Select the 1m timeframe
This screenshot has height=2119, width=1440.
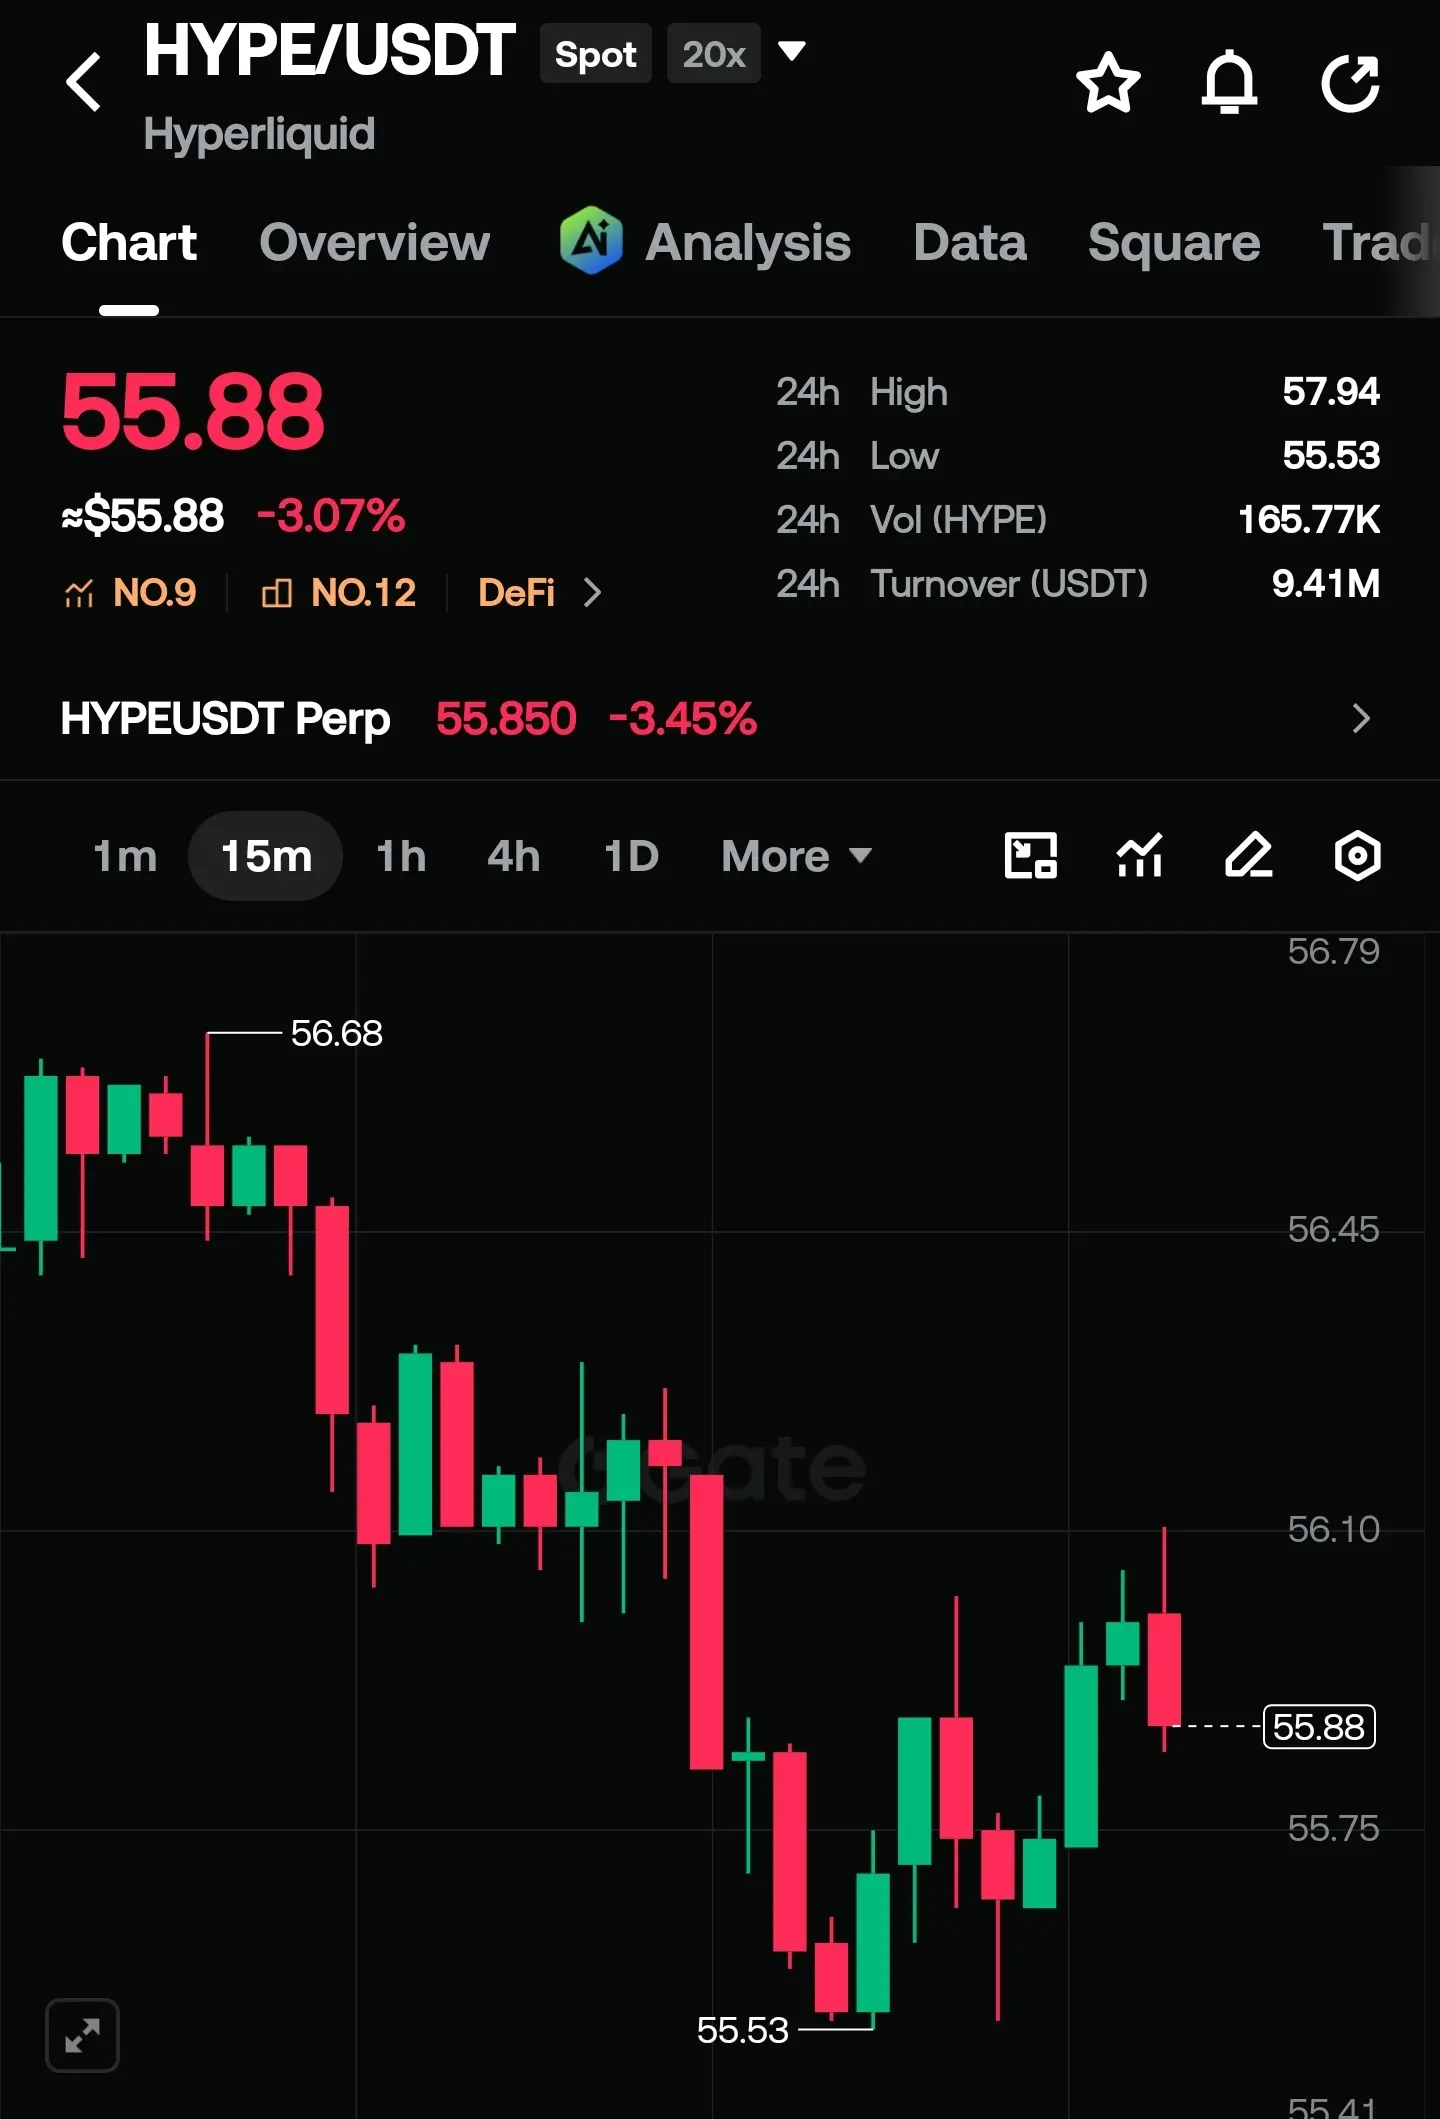click(125, 856)
